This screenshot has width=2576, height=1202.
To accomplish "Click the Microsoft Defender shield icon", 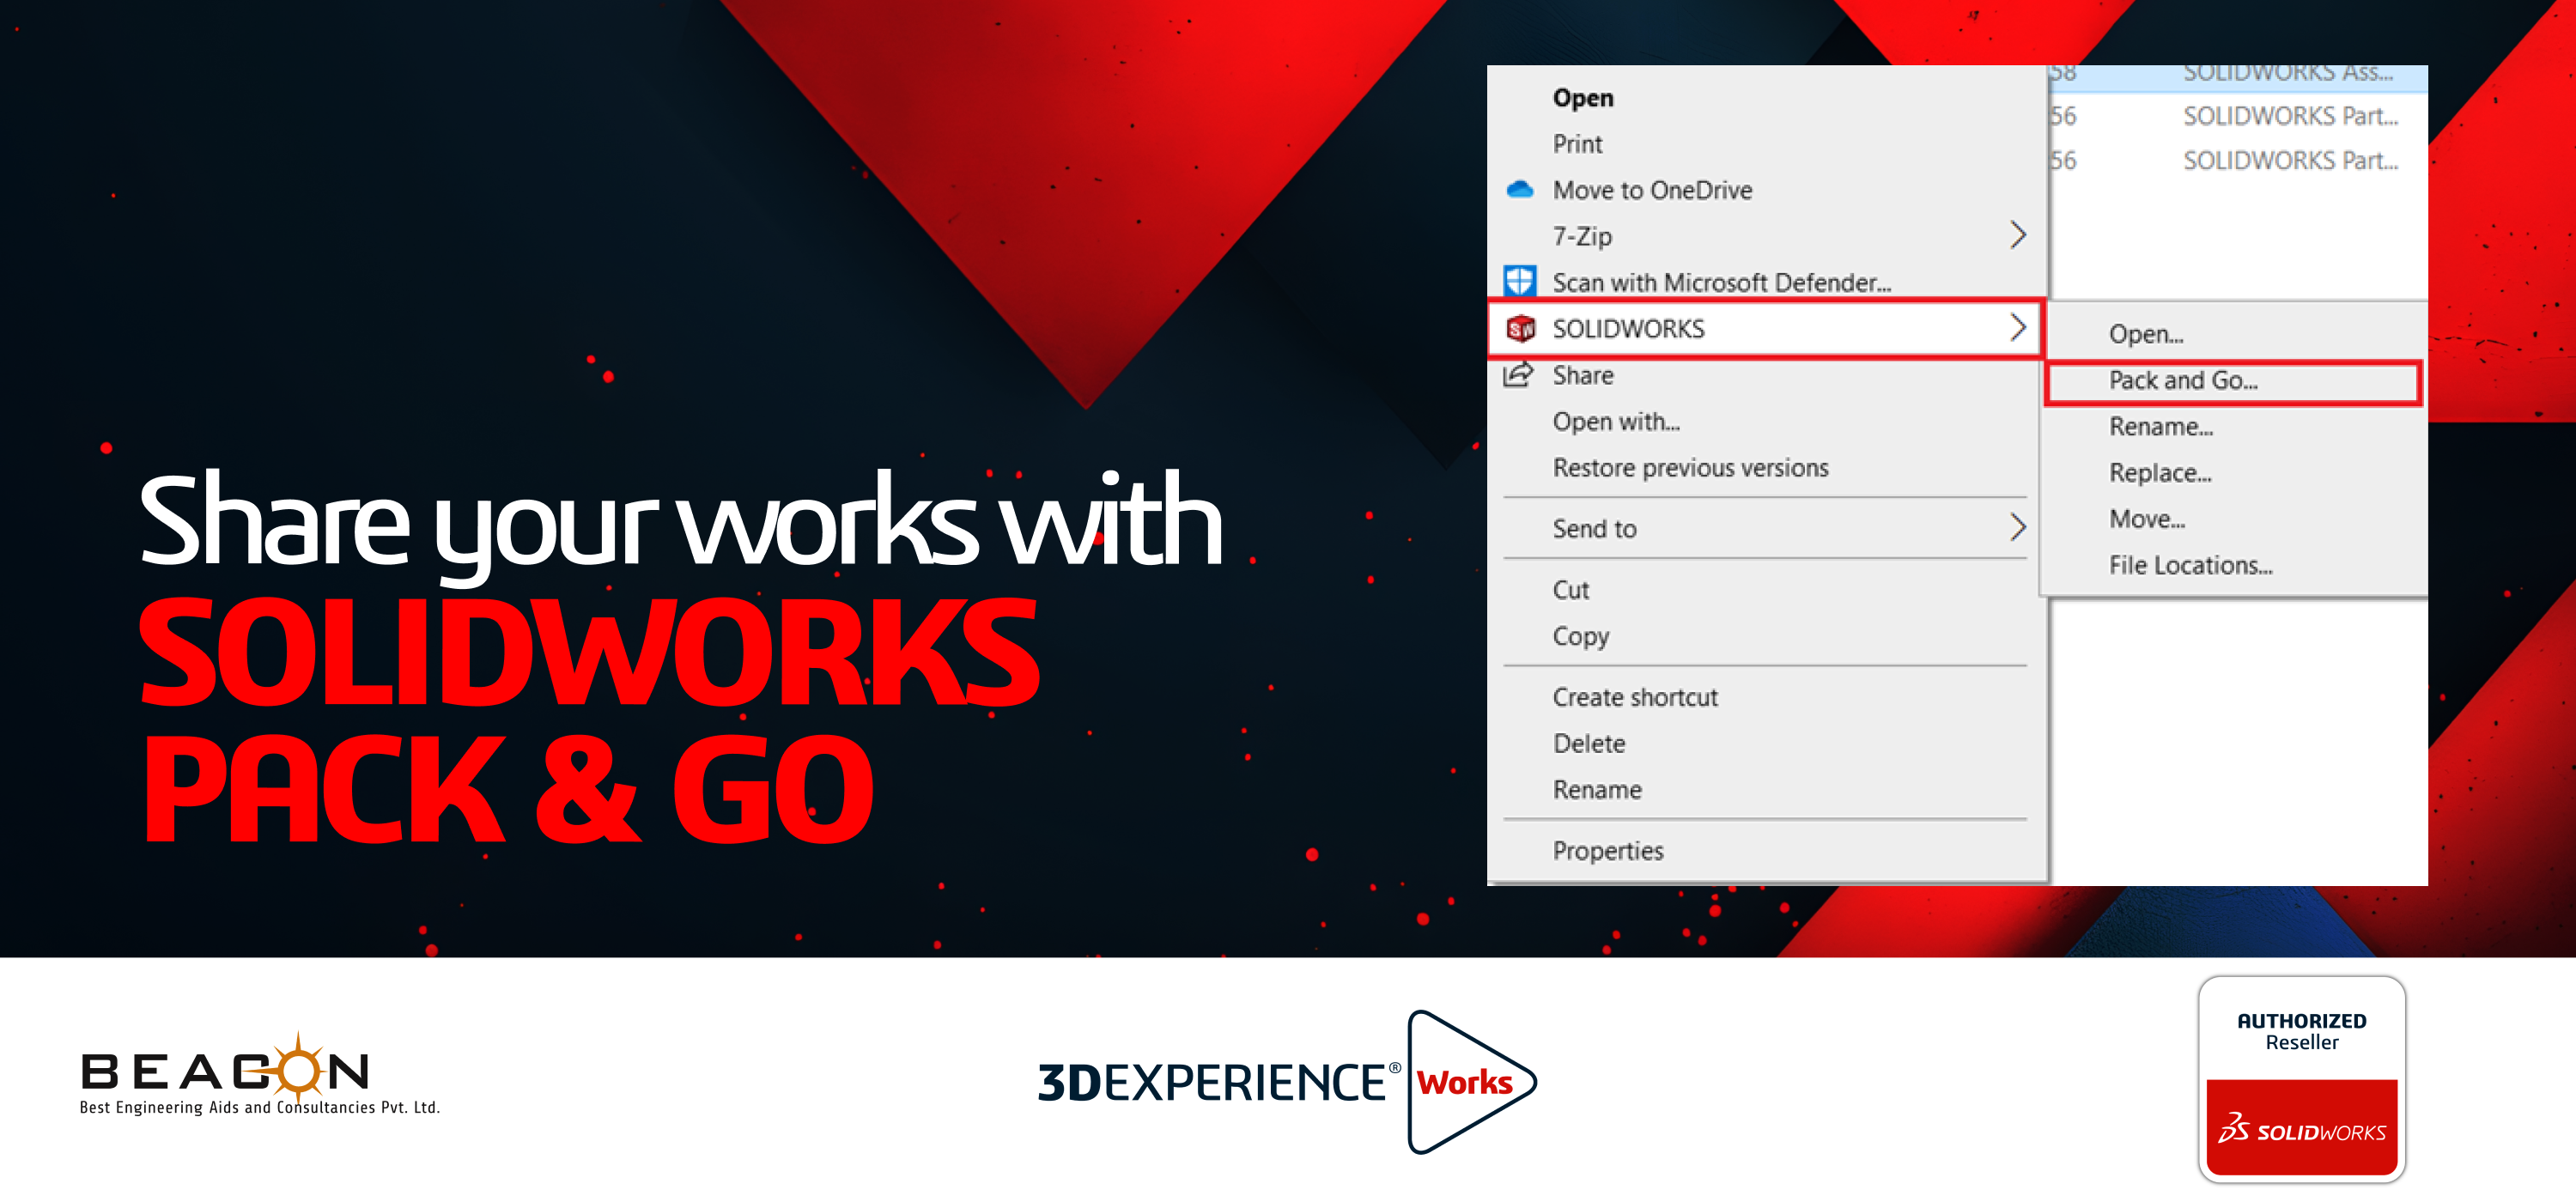I will tap(1519, 281).
